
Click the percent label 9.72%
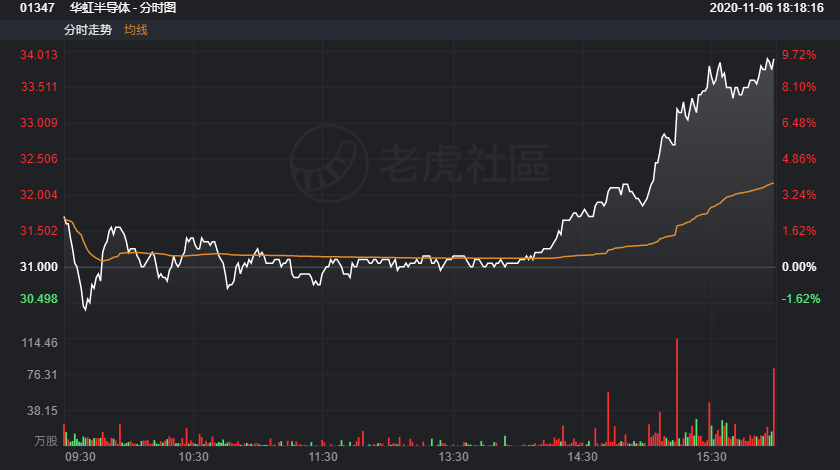point(799,55)
